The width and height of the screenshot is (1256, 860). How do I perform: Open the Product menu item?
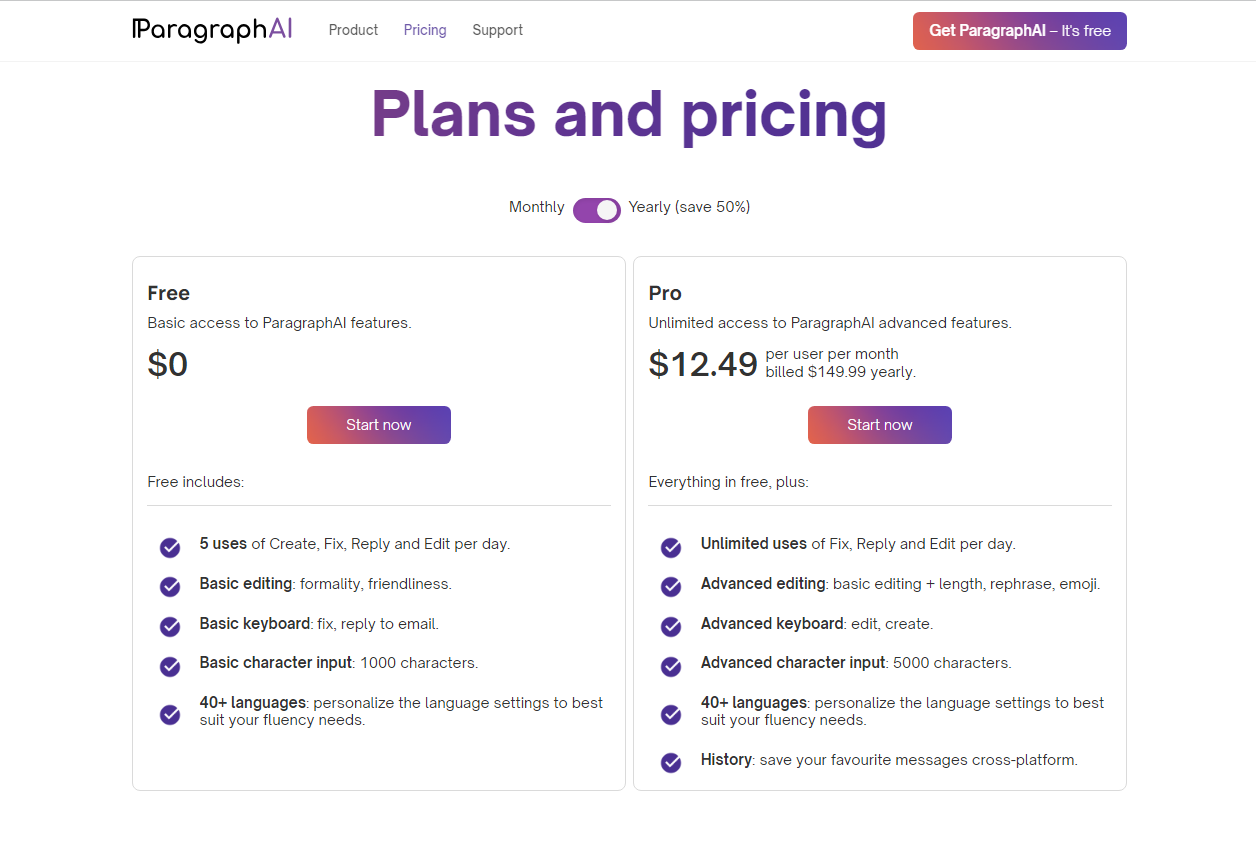(x=353, y=30)
